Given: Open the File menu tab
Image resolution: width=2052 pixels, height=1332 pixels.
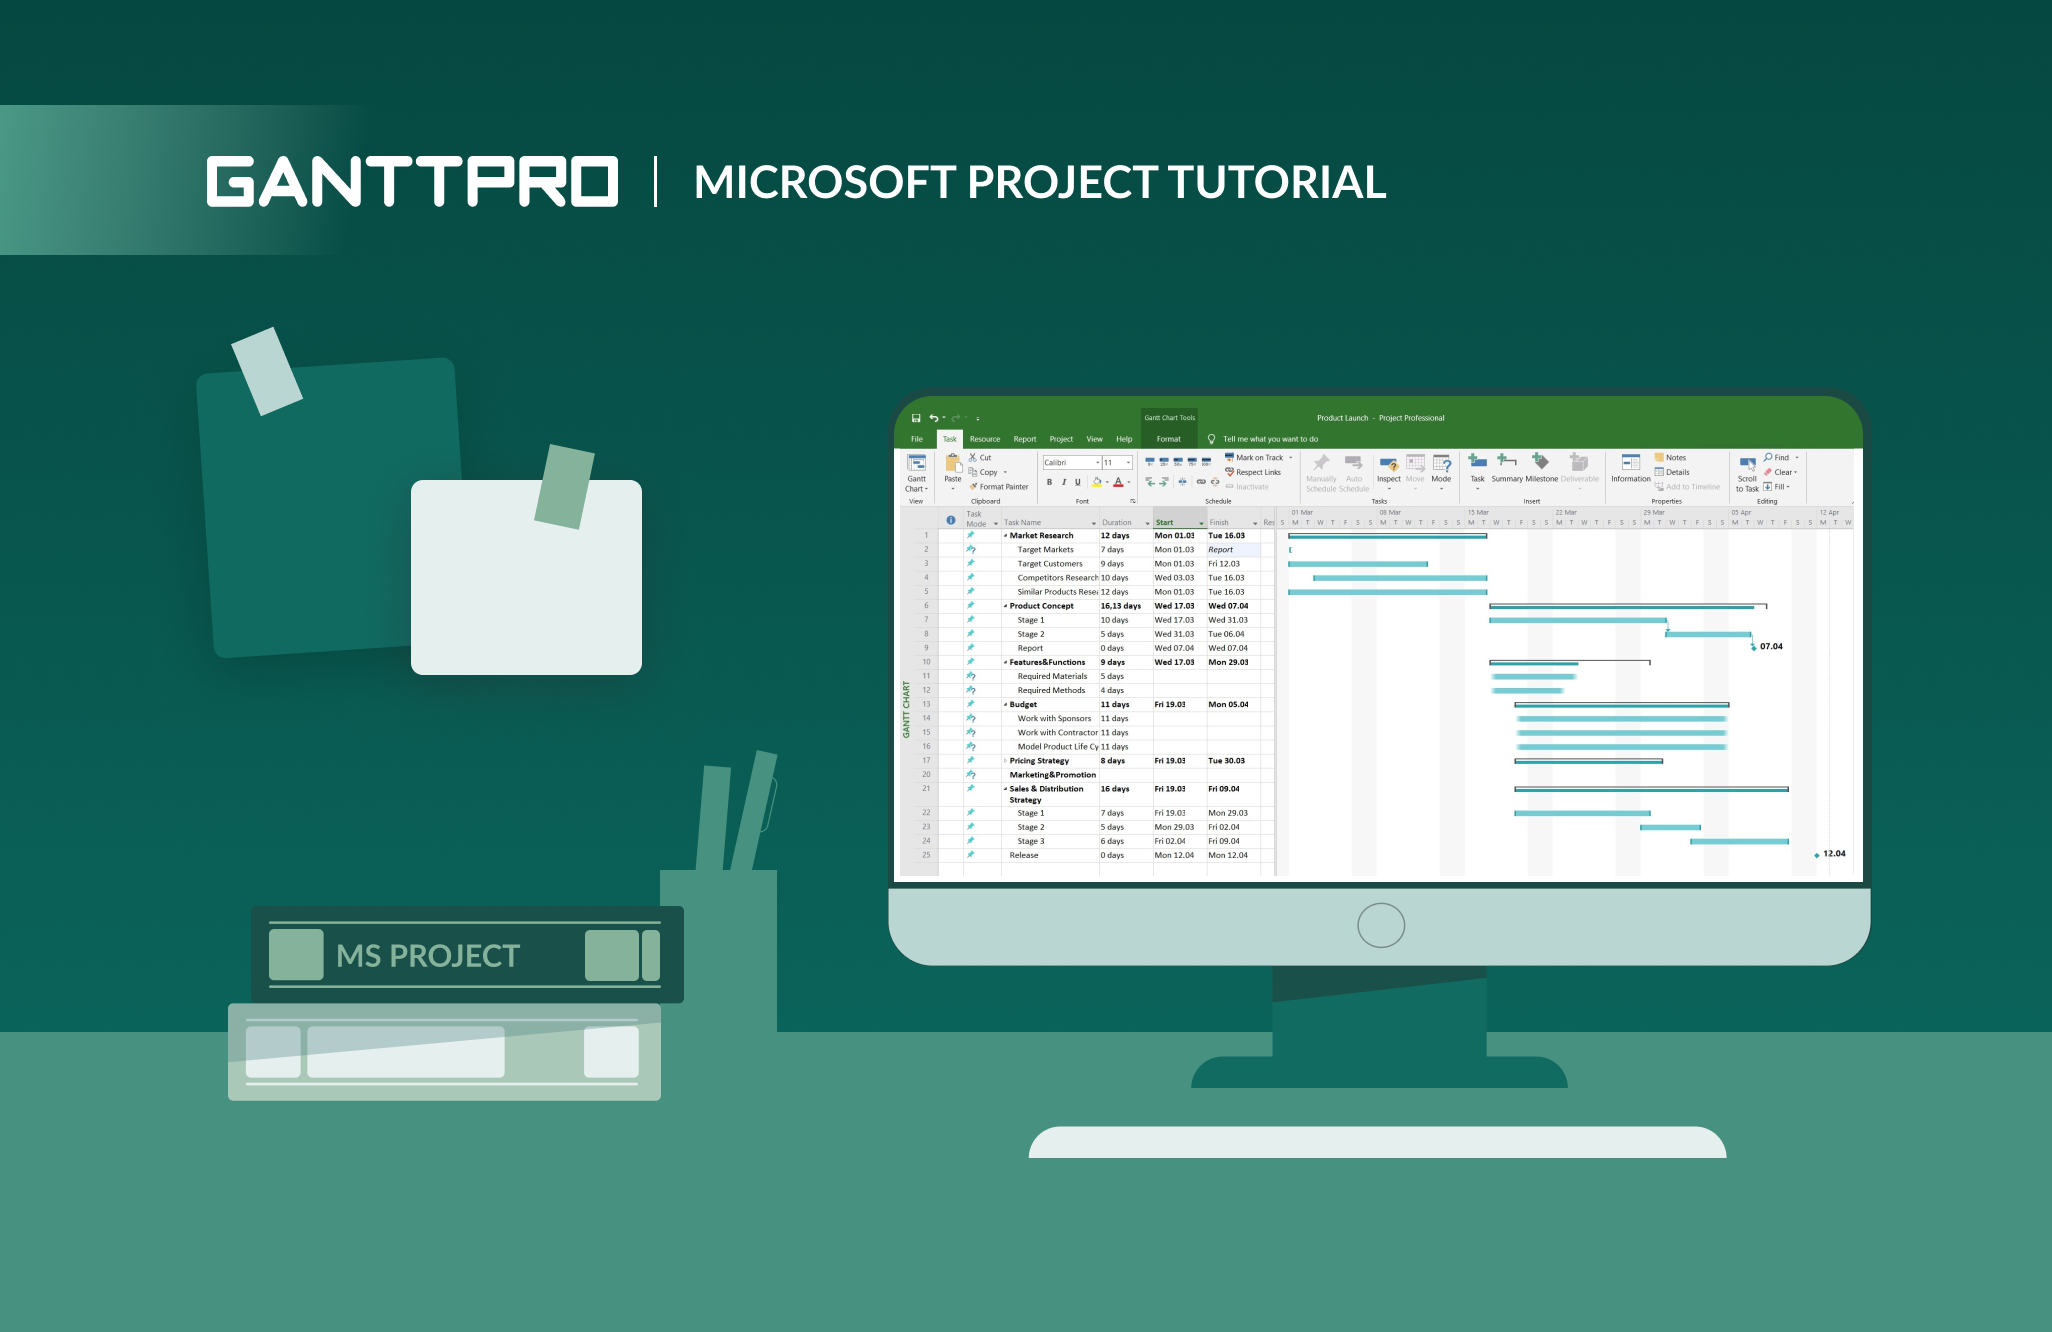Looking at the screenshot, I should [x=916, y=439].
